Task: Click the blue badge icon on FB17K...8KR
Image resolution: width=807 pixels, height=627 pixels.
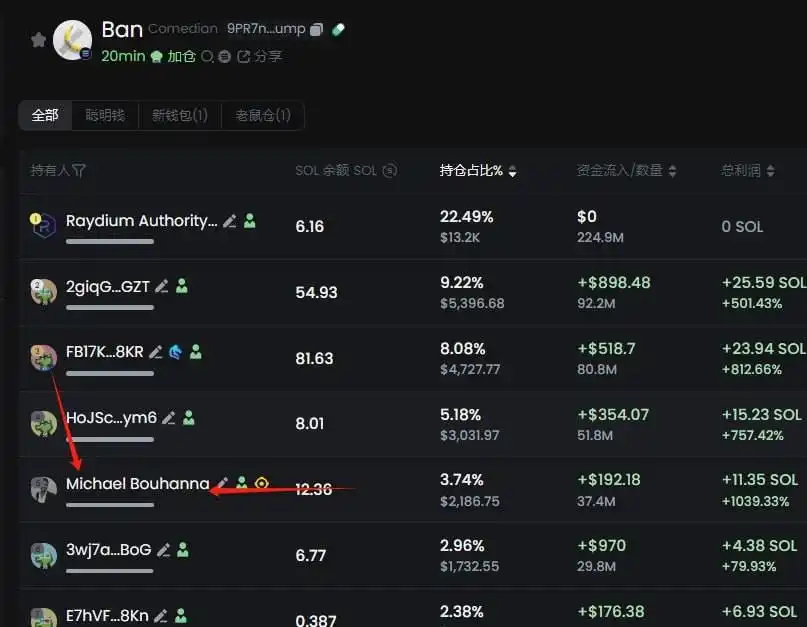Action: click(x=175, y=352)
